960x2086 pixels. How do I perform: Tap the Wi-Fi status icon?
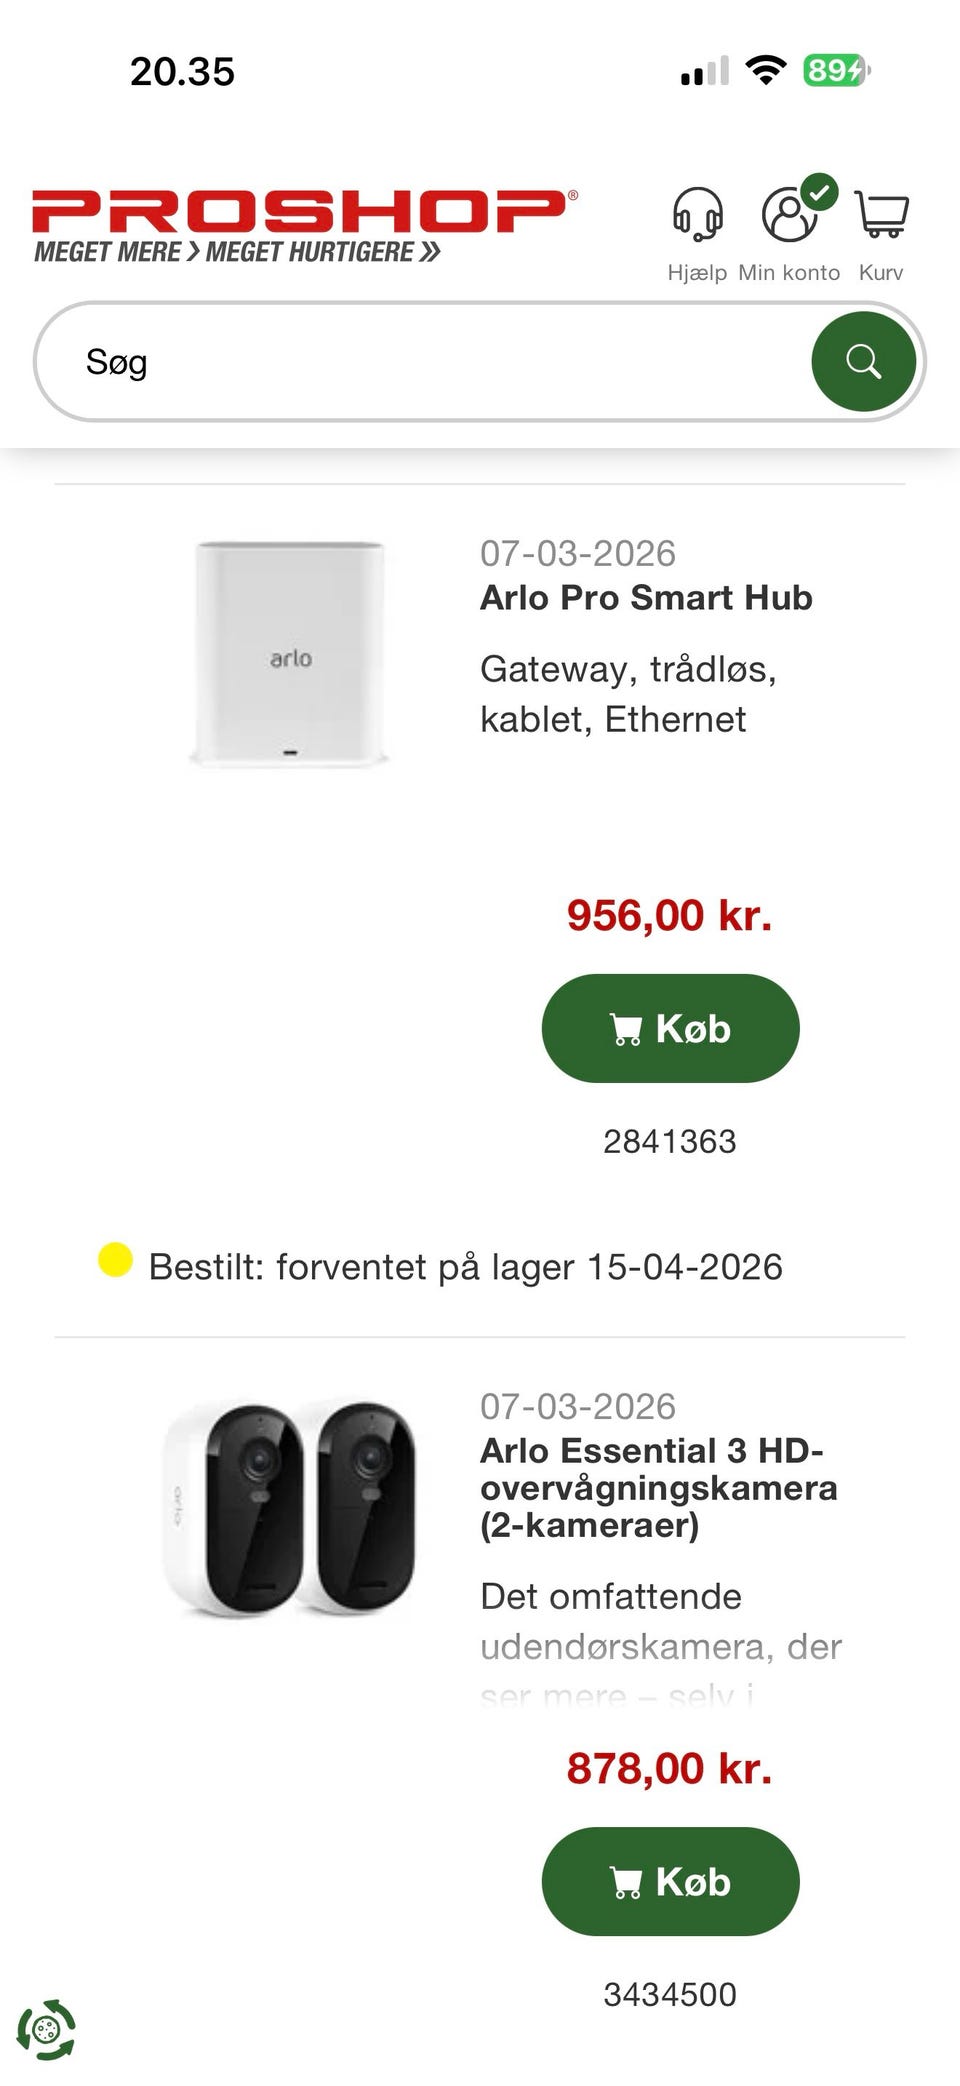pos(766,71)
